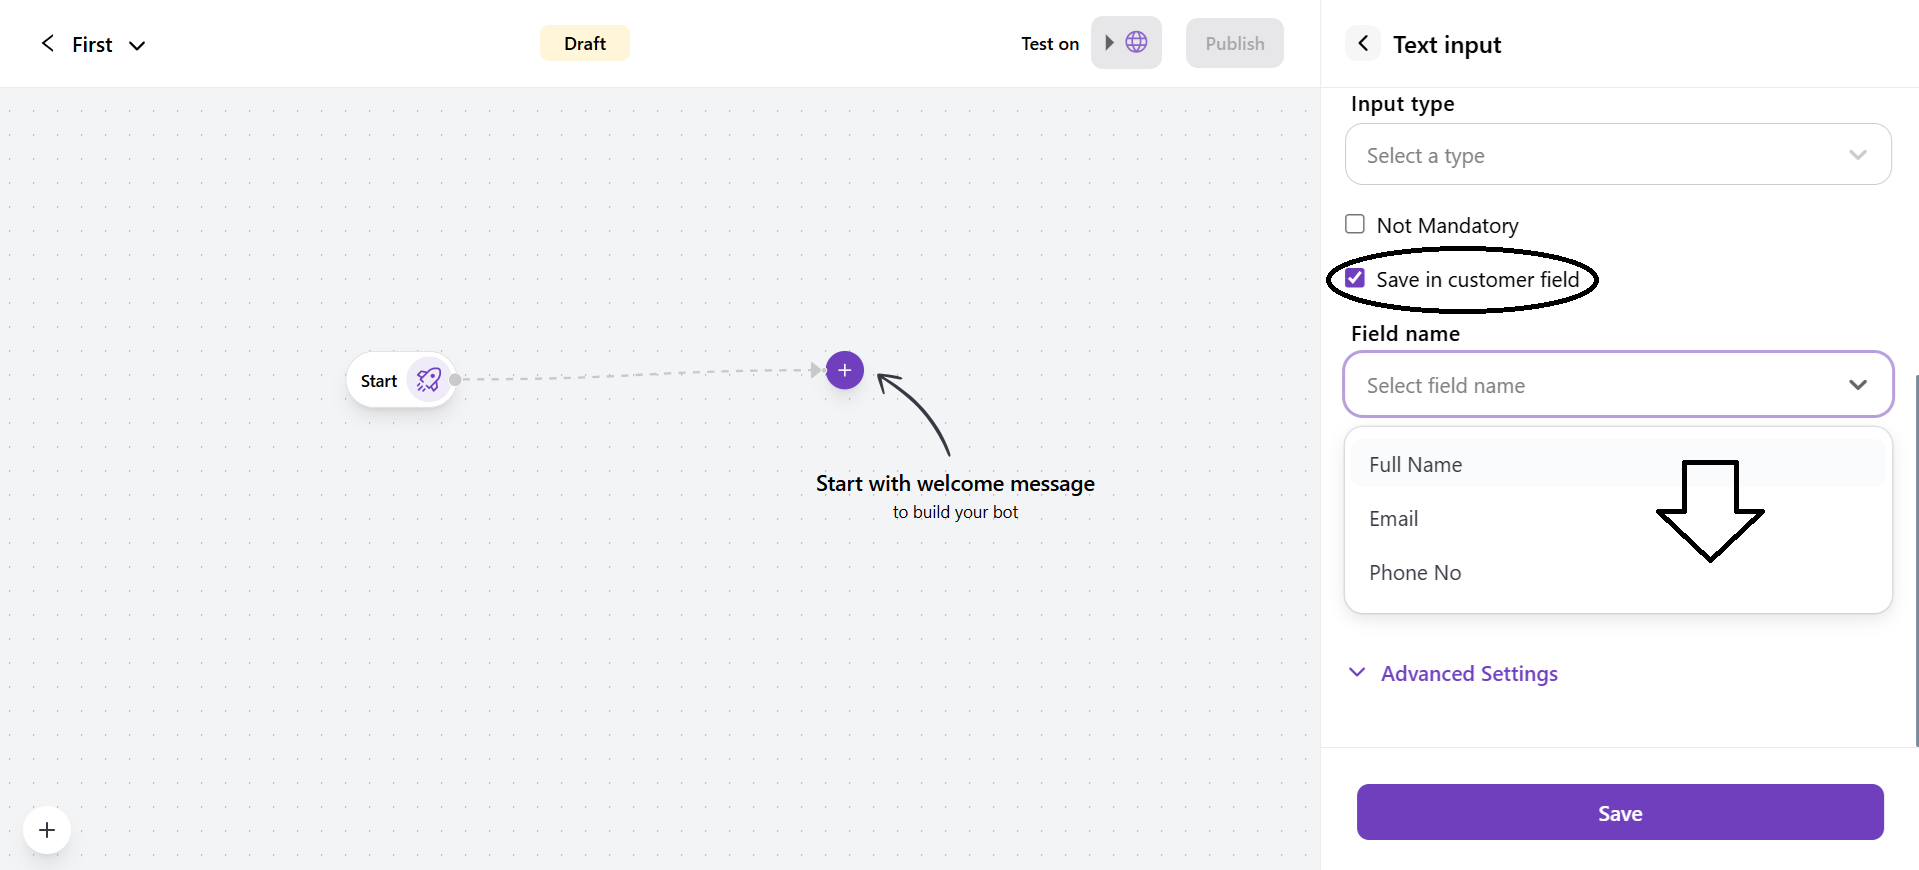Click the purple plus node on the canvas

tap(844, 370)
